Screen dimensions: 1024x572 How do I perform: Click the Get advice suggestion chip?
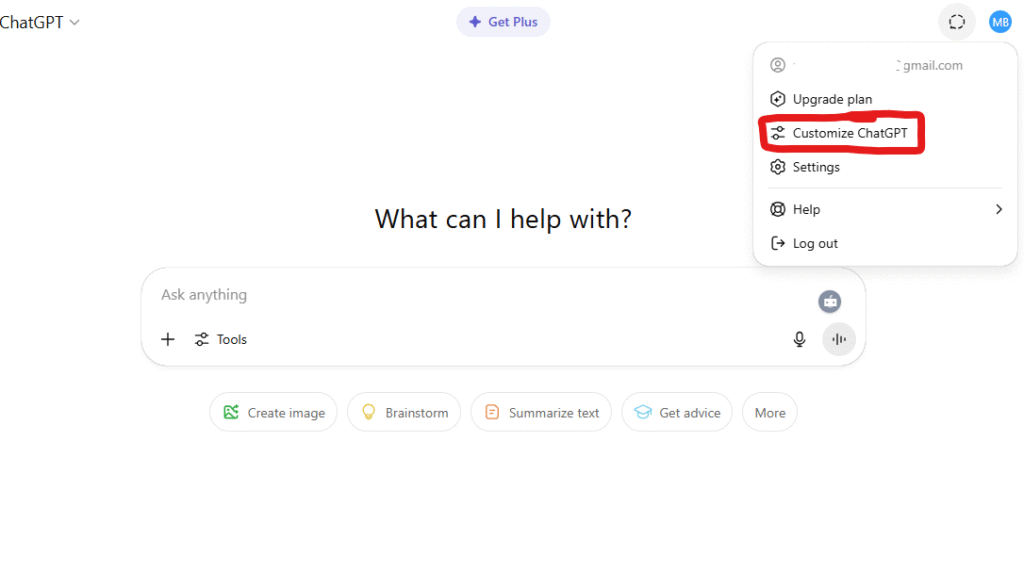tap(677, 413)
